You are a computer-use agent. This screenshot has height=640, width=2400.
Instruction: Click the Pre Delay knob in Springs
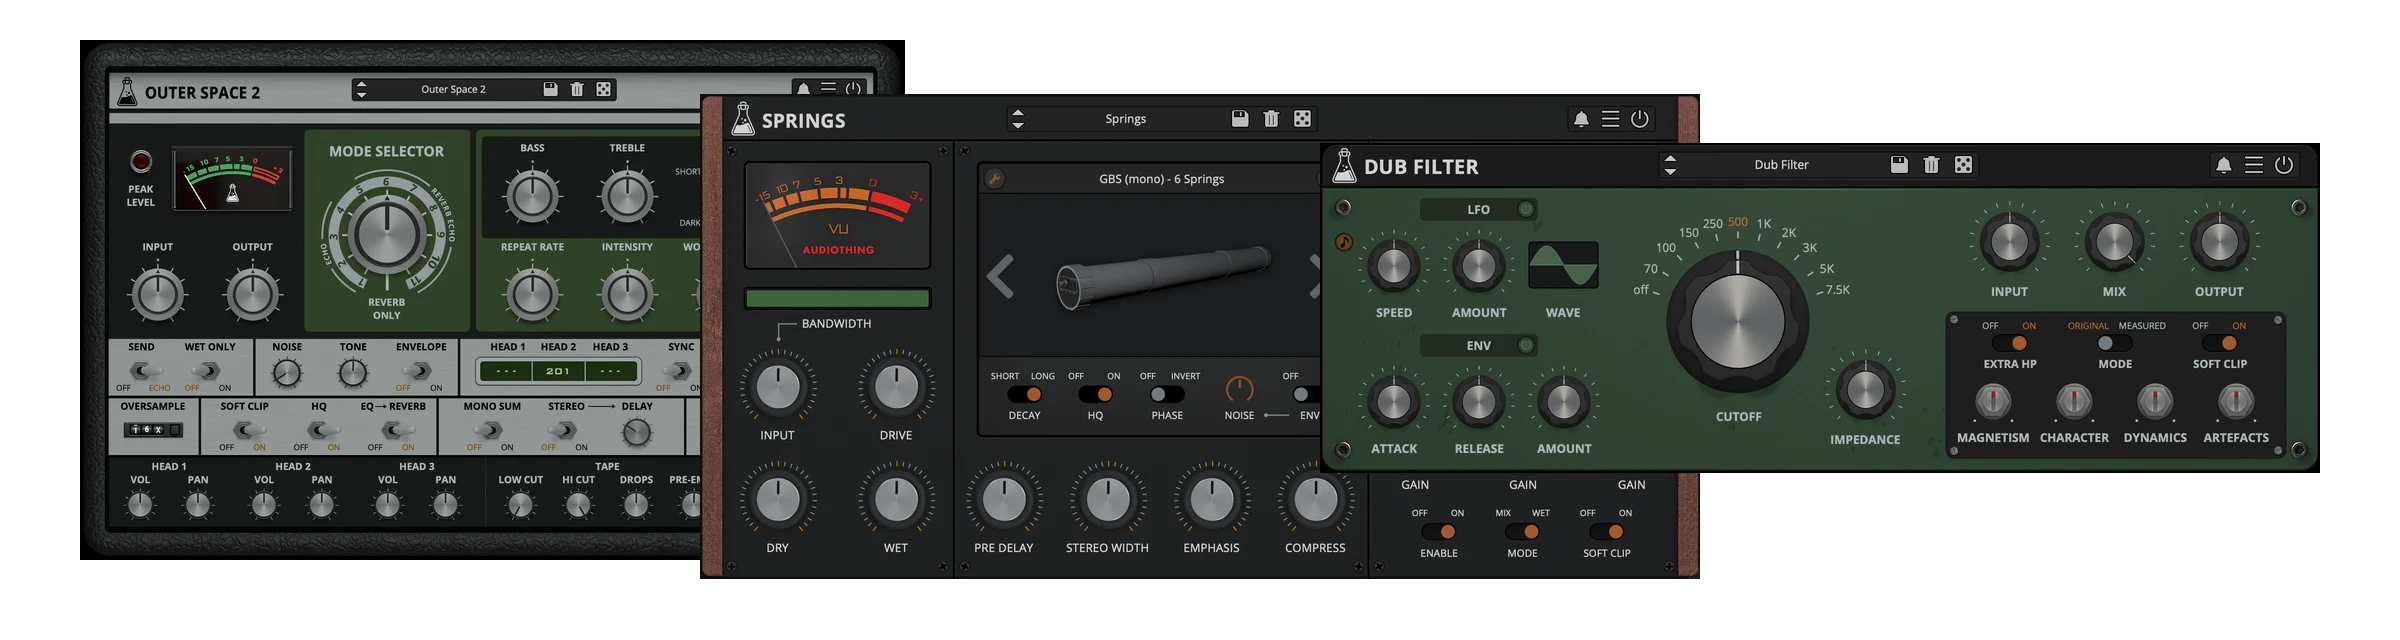click(x=1004, y=500)
